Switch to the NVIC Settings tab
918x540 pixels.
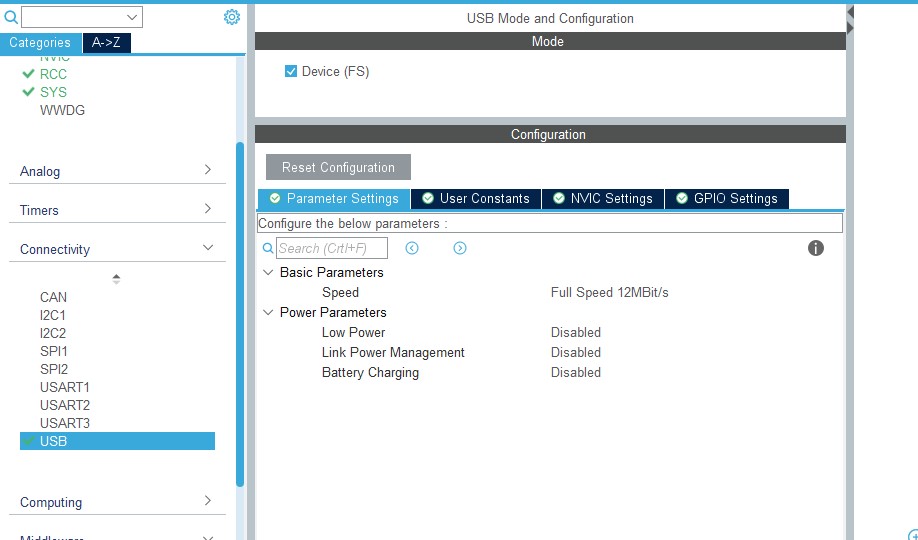pos(602,198)
